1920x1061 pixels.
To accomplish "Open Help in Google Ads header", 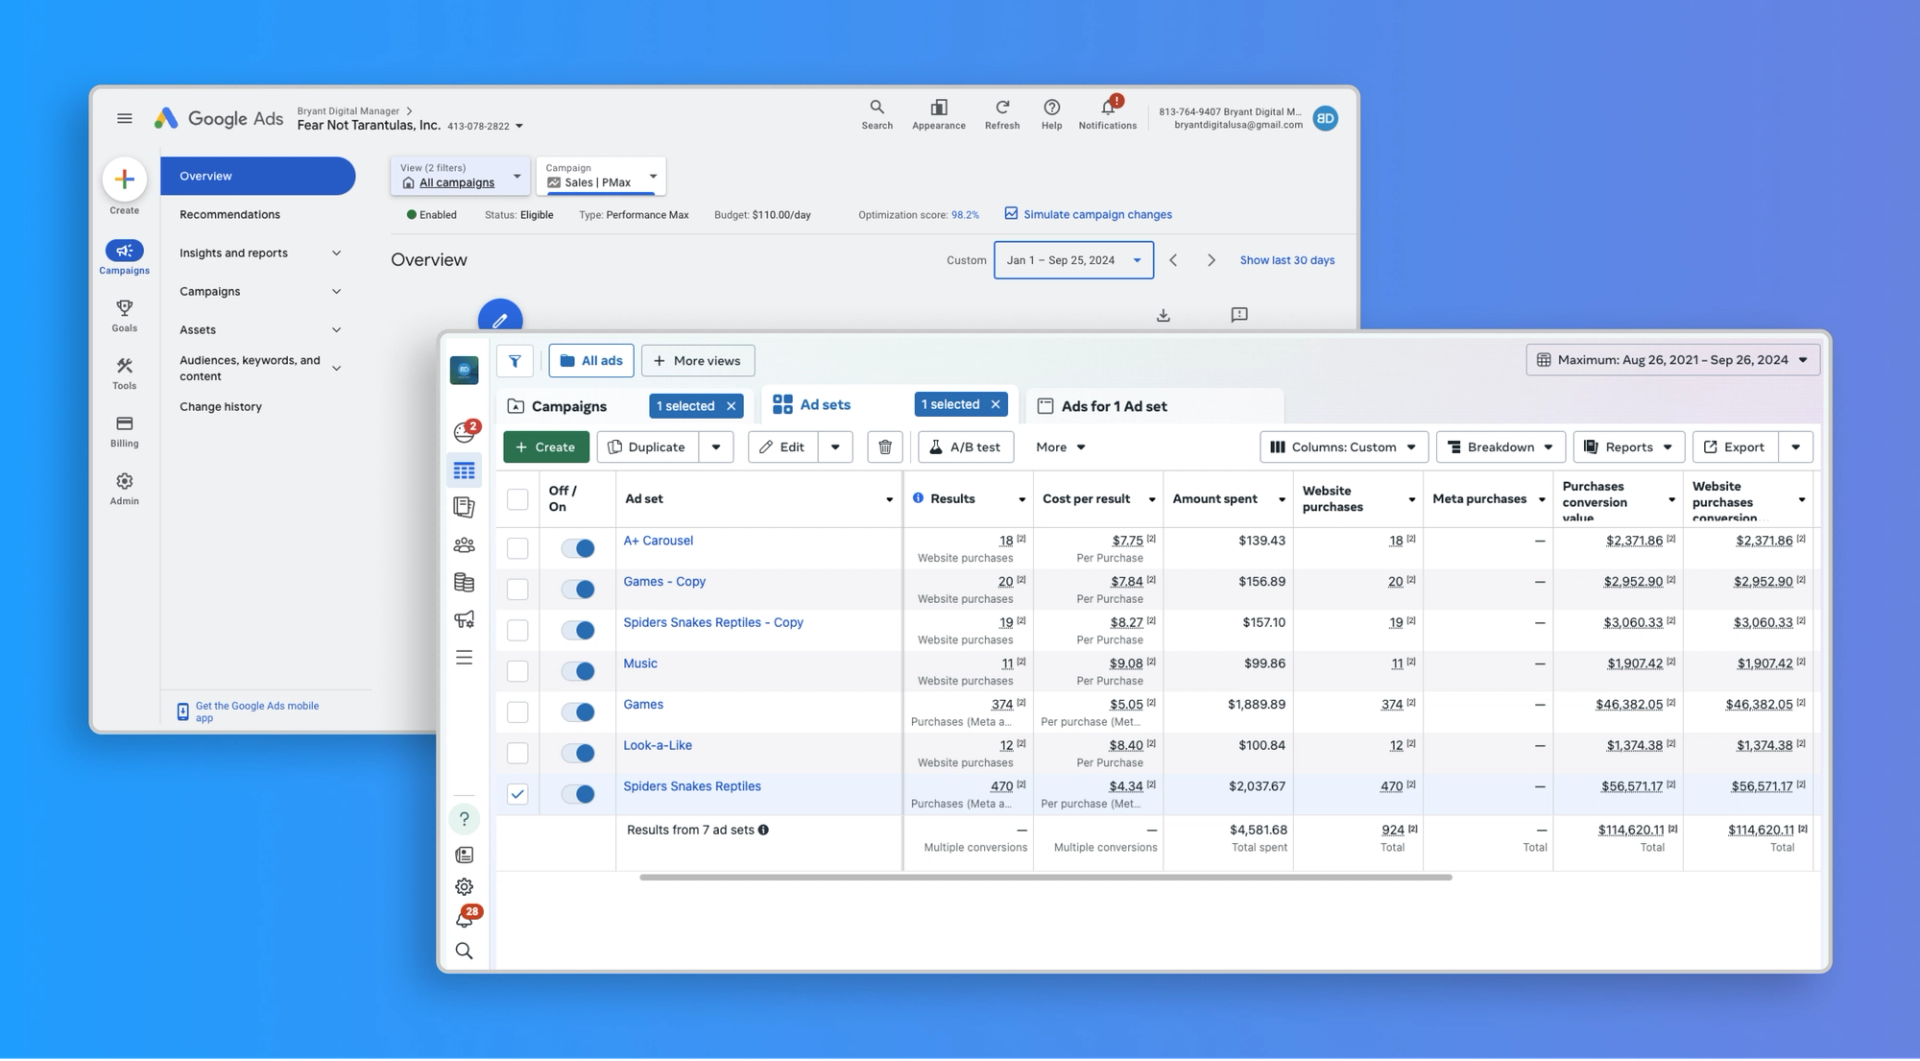I will (x=1051, y=114).
